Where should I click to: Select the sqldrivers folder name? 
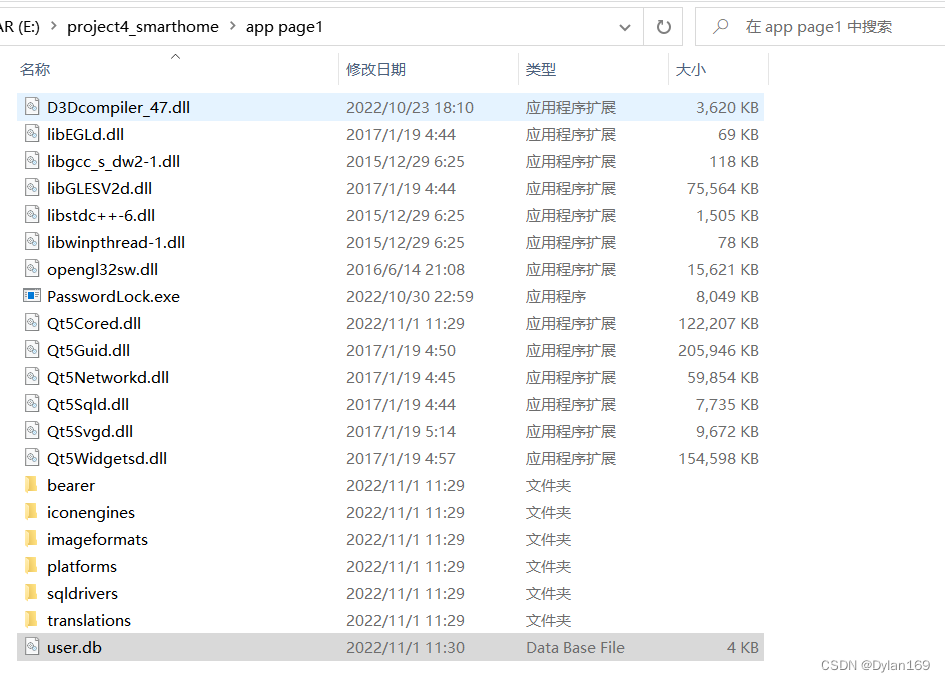click(82, 594)
